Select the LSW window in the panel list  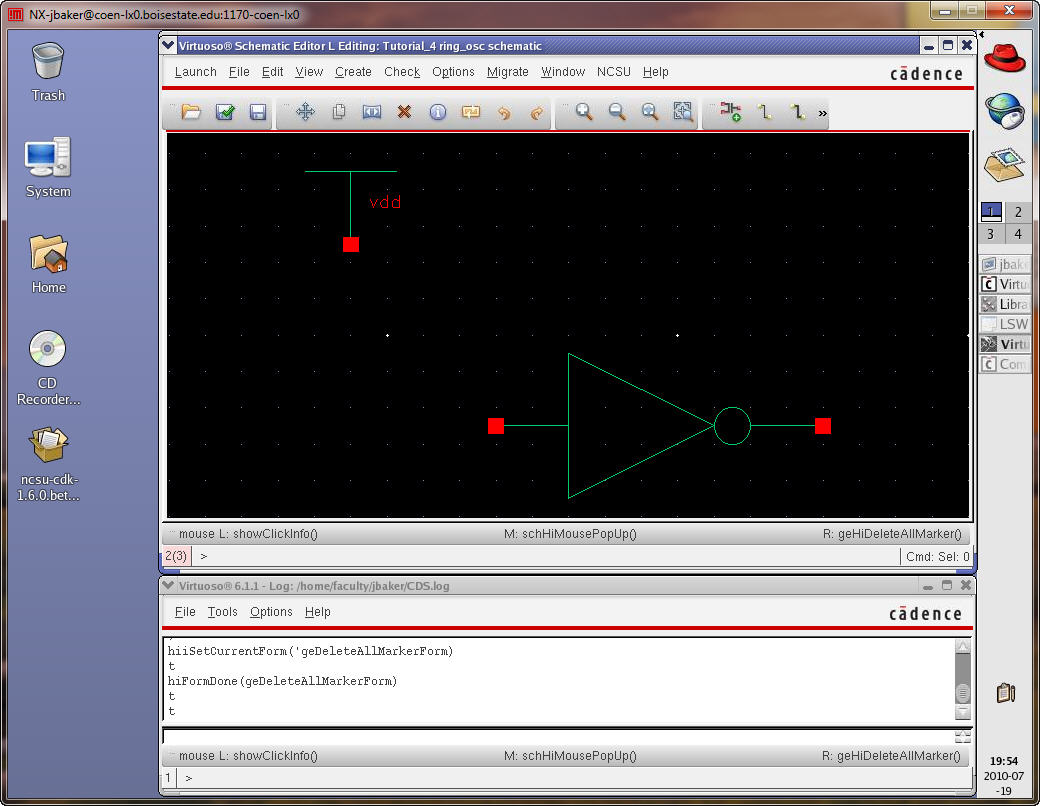pyautogui.click(x=1005, y=324)
